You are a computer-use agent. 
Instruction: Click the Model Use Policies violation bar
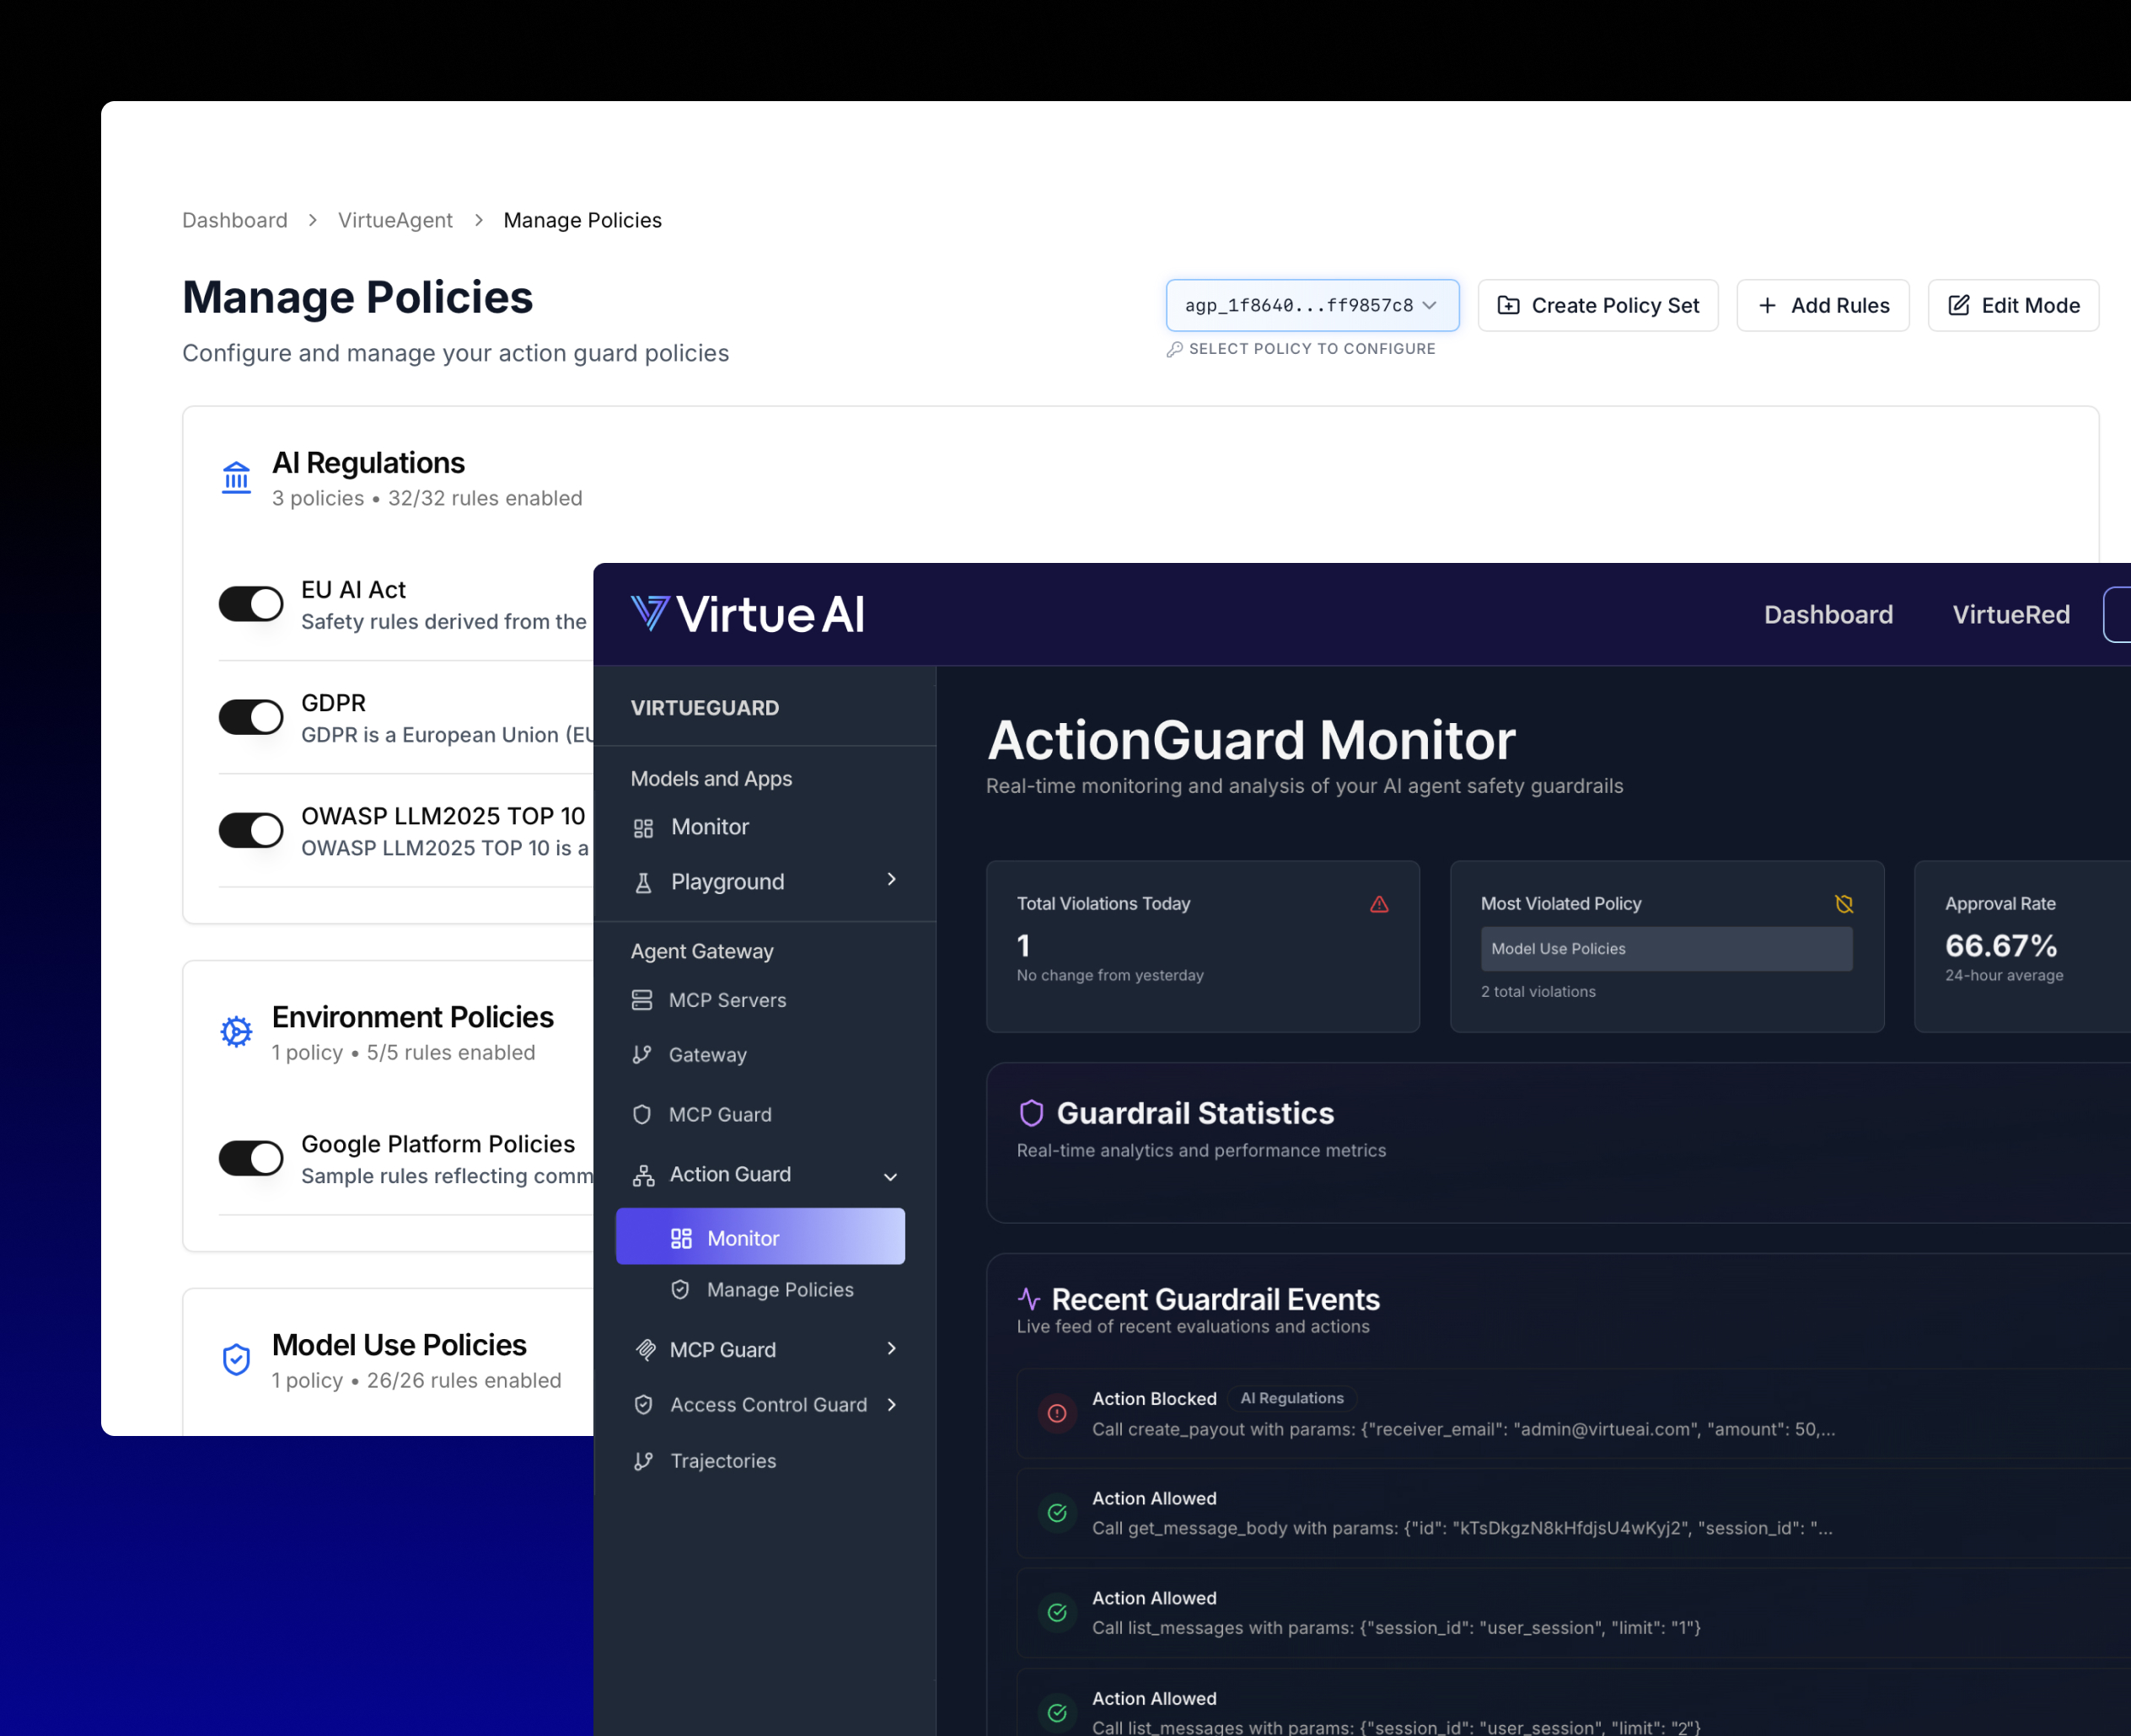point(1666,948)
